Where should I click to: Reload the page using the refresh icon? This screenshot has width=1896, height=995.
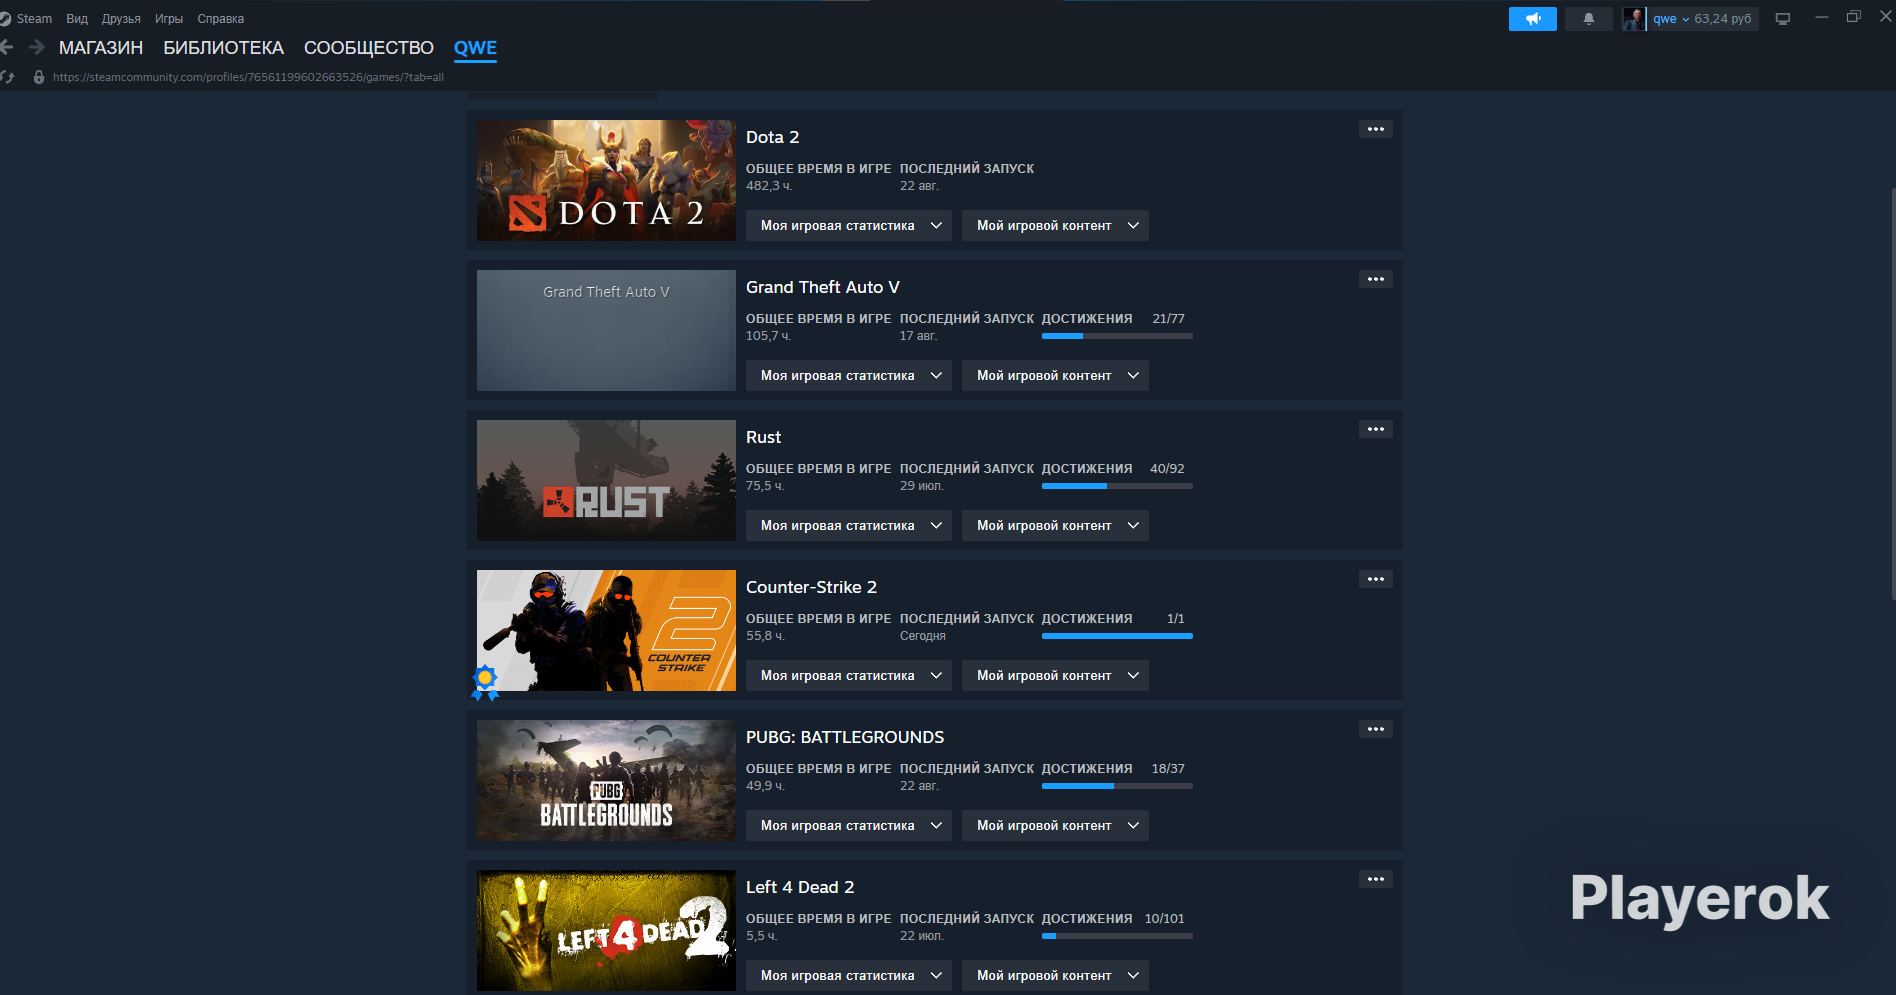(8, 77)
